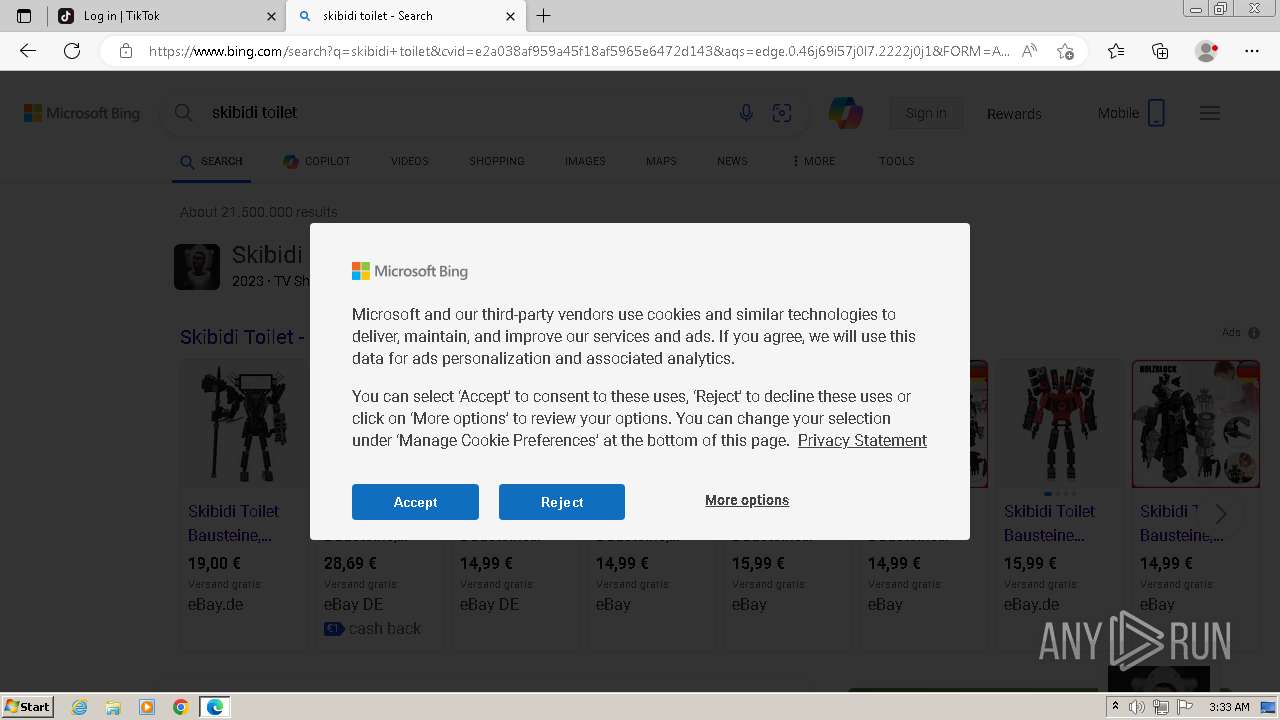Accept cookies in Bing dialog
The width and height of the screenshot is (1280, 720).
click(x=415, y=502)
